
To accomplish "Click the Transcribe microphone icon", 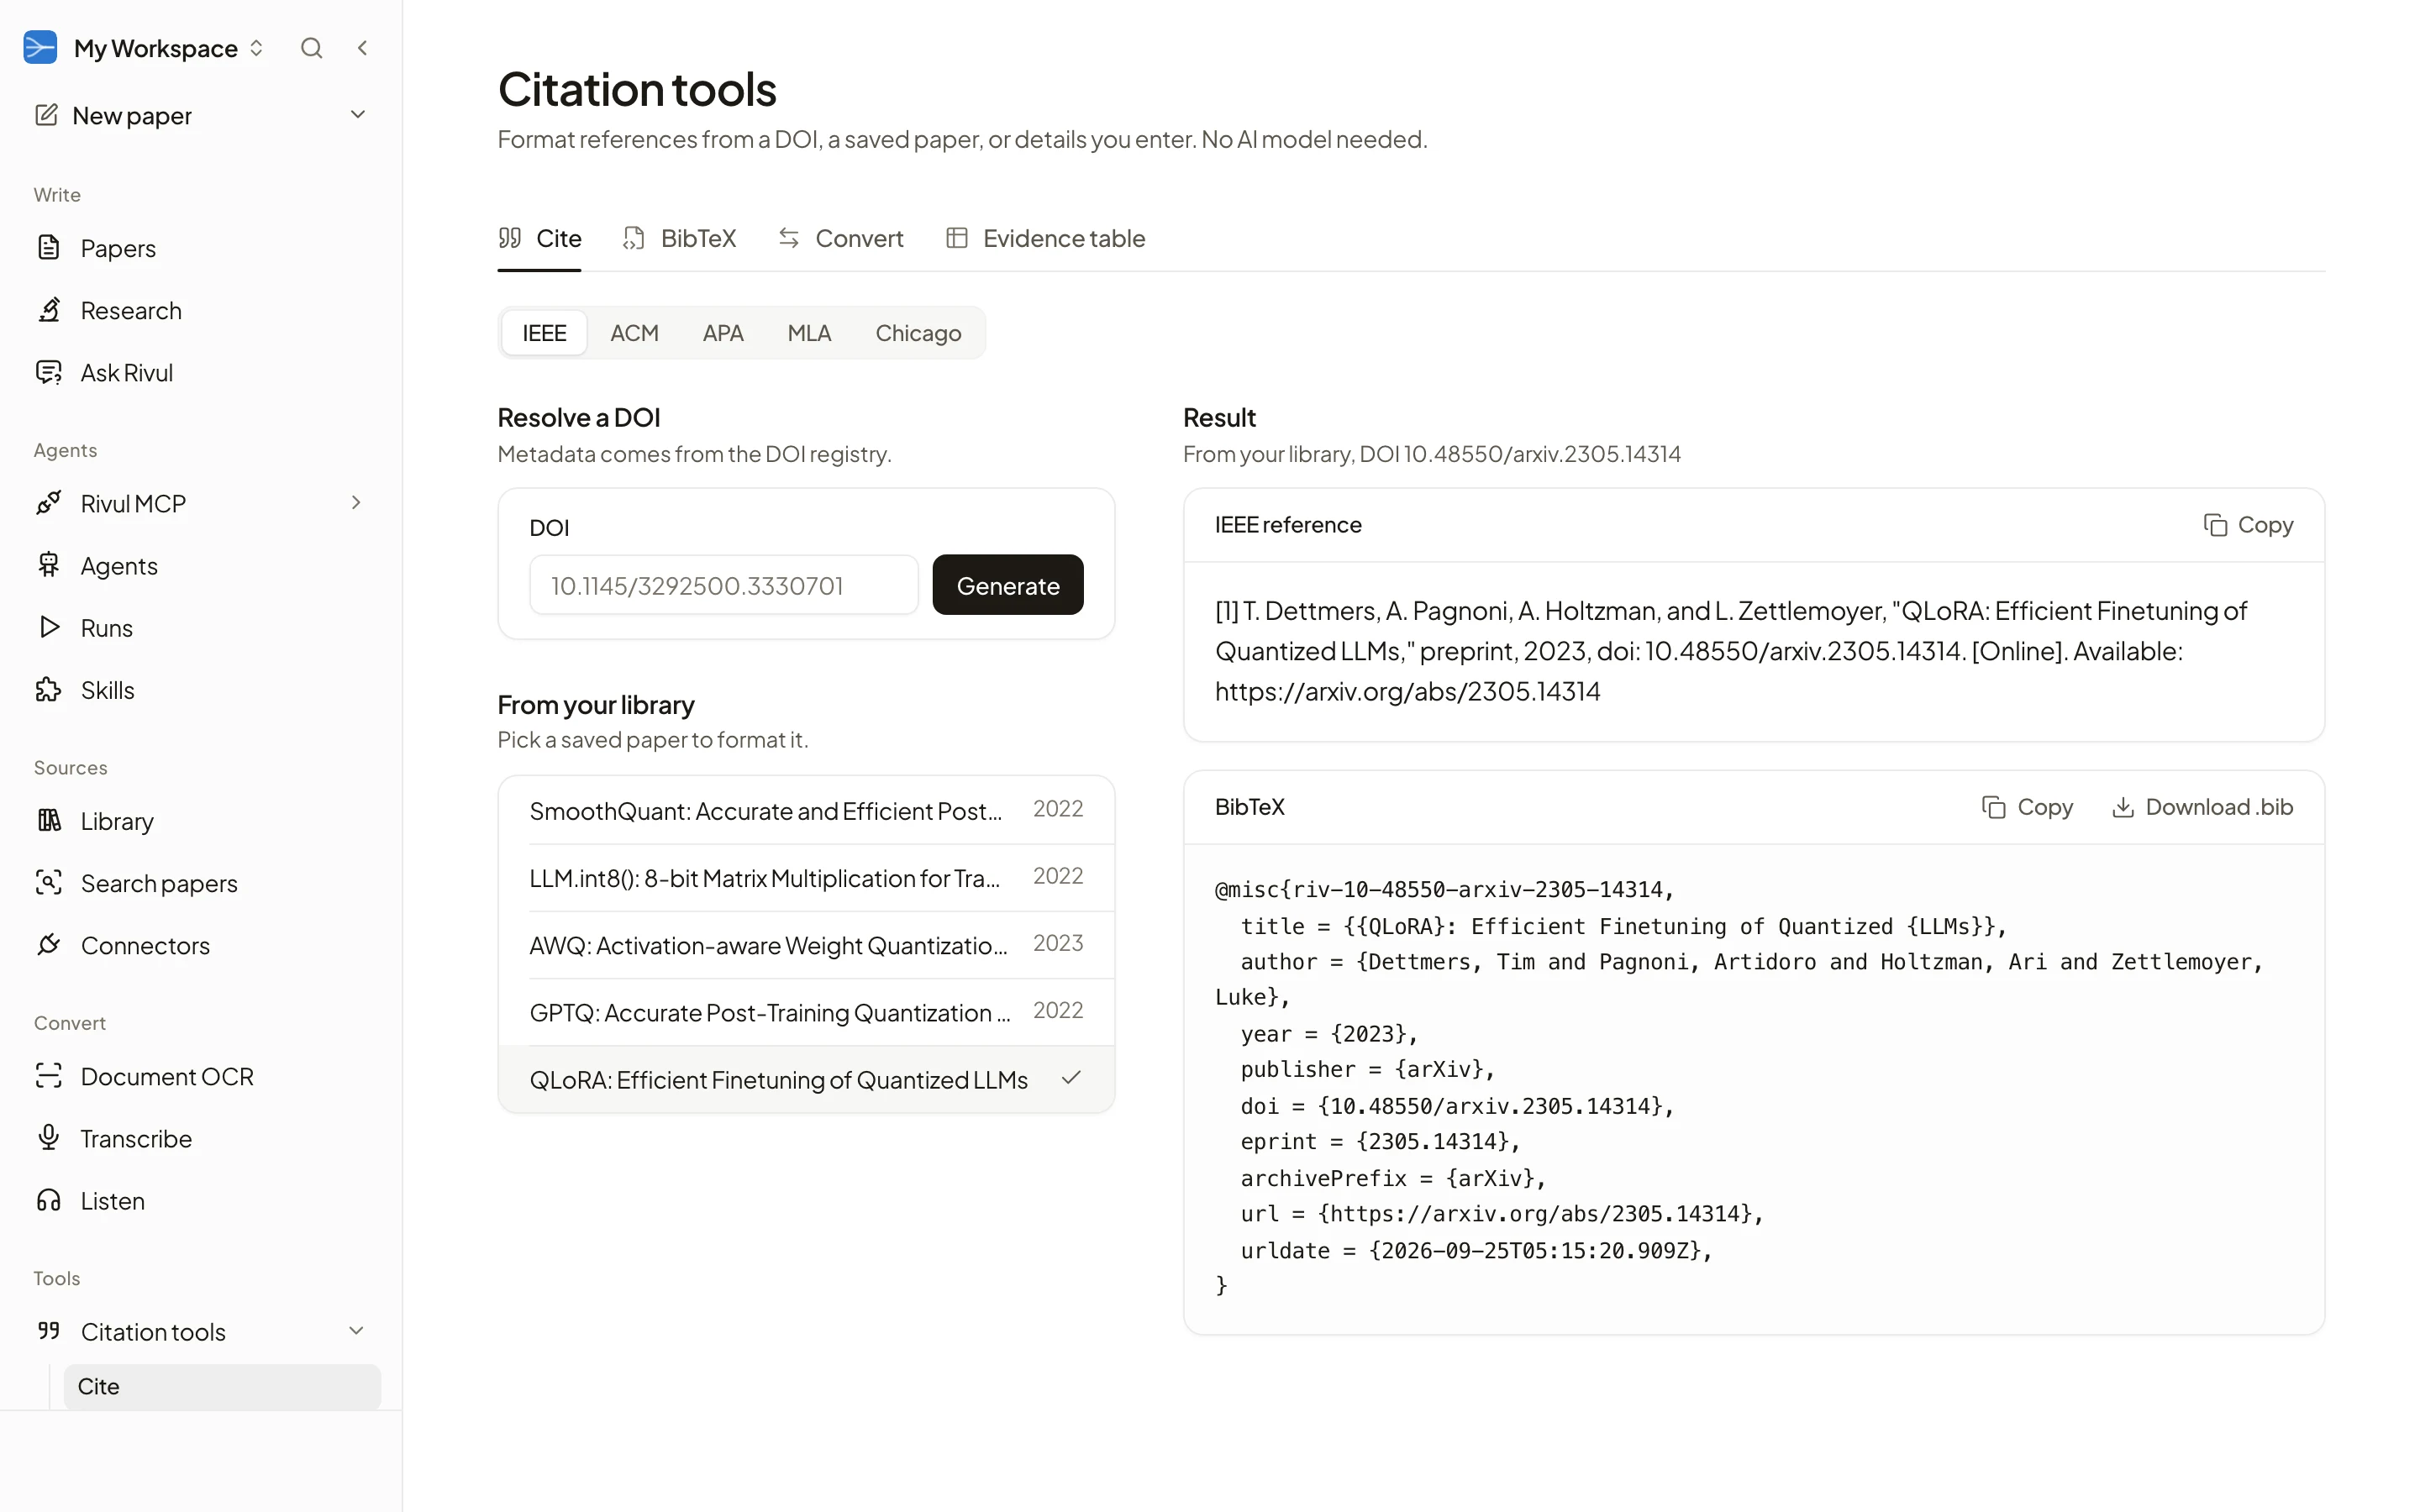I will (x=49, y=1138).
